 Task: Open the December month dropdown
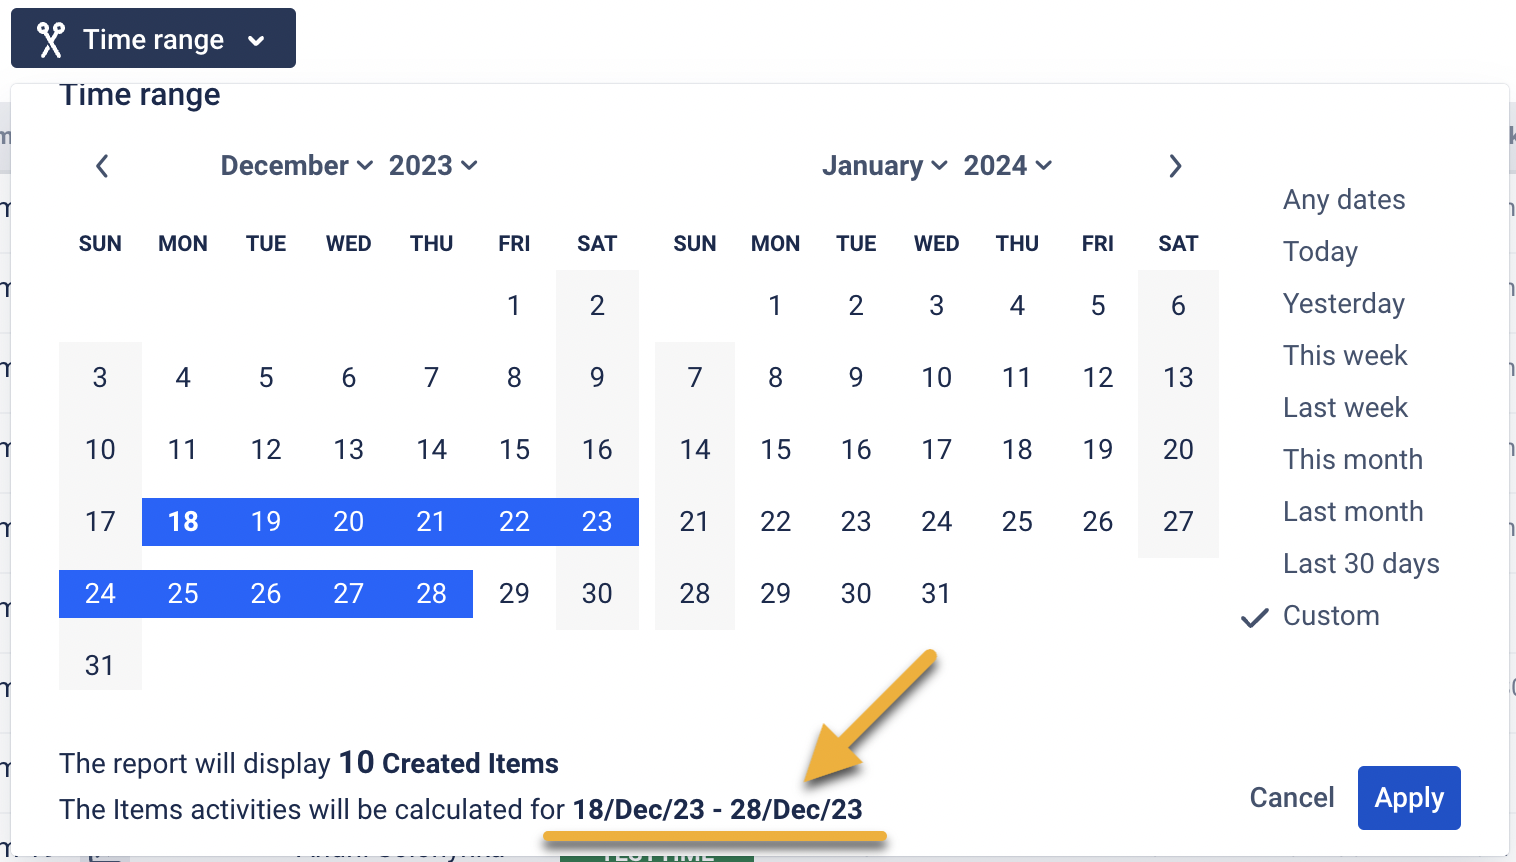tap(296, 166)
